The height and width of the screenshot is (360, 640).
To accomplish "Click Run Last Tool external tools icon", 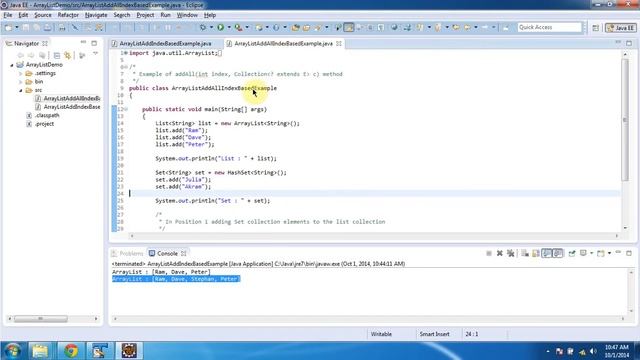I will [238, 27].
